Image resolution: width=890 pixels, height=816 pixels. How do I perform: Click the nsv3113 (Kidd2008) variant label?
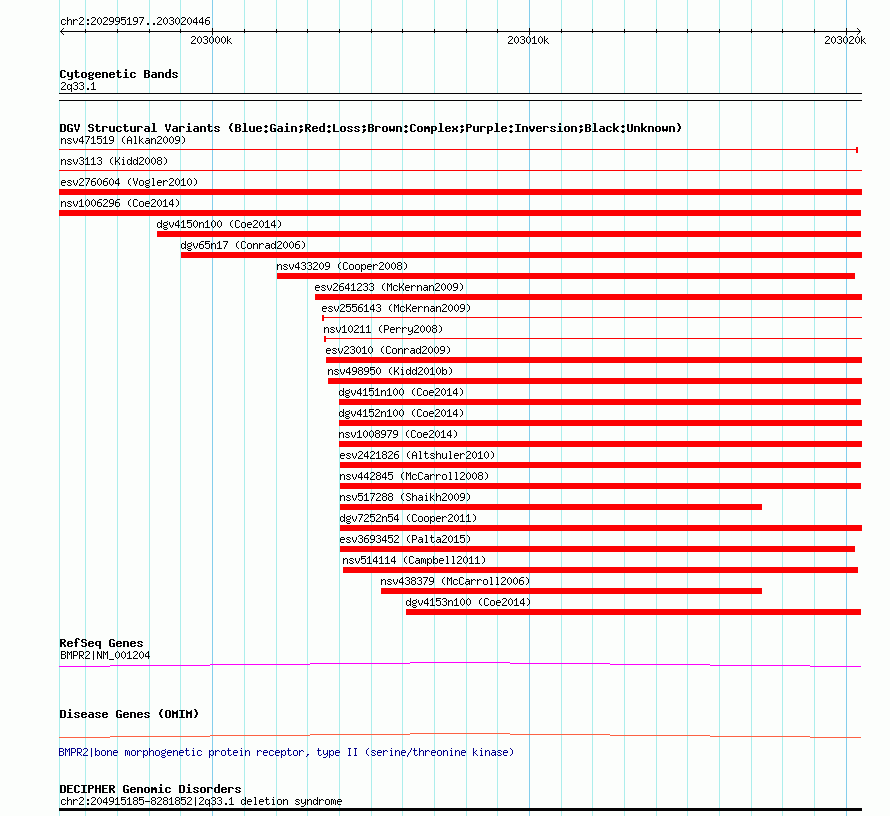[114, 161]
